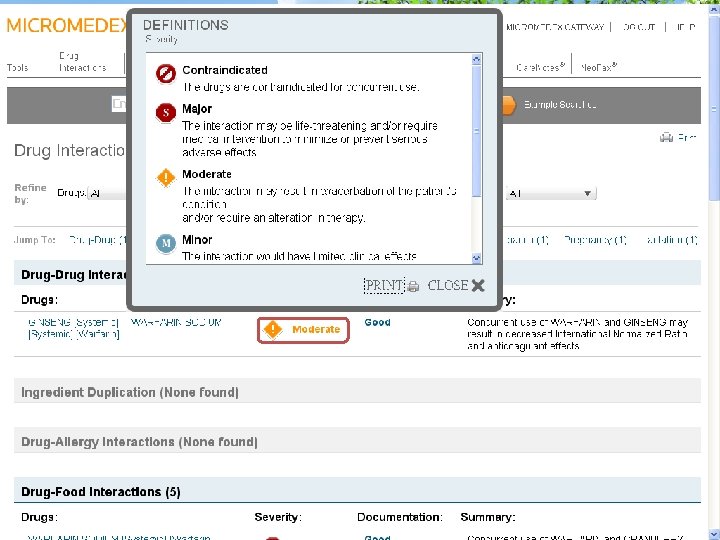Open the Drugs refine dropdown
The height and width of the screenshot is (540, 720).
click(107, 193)
